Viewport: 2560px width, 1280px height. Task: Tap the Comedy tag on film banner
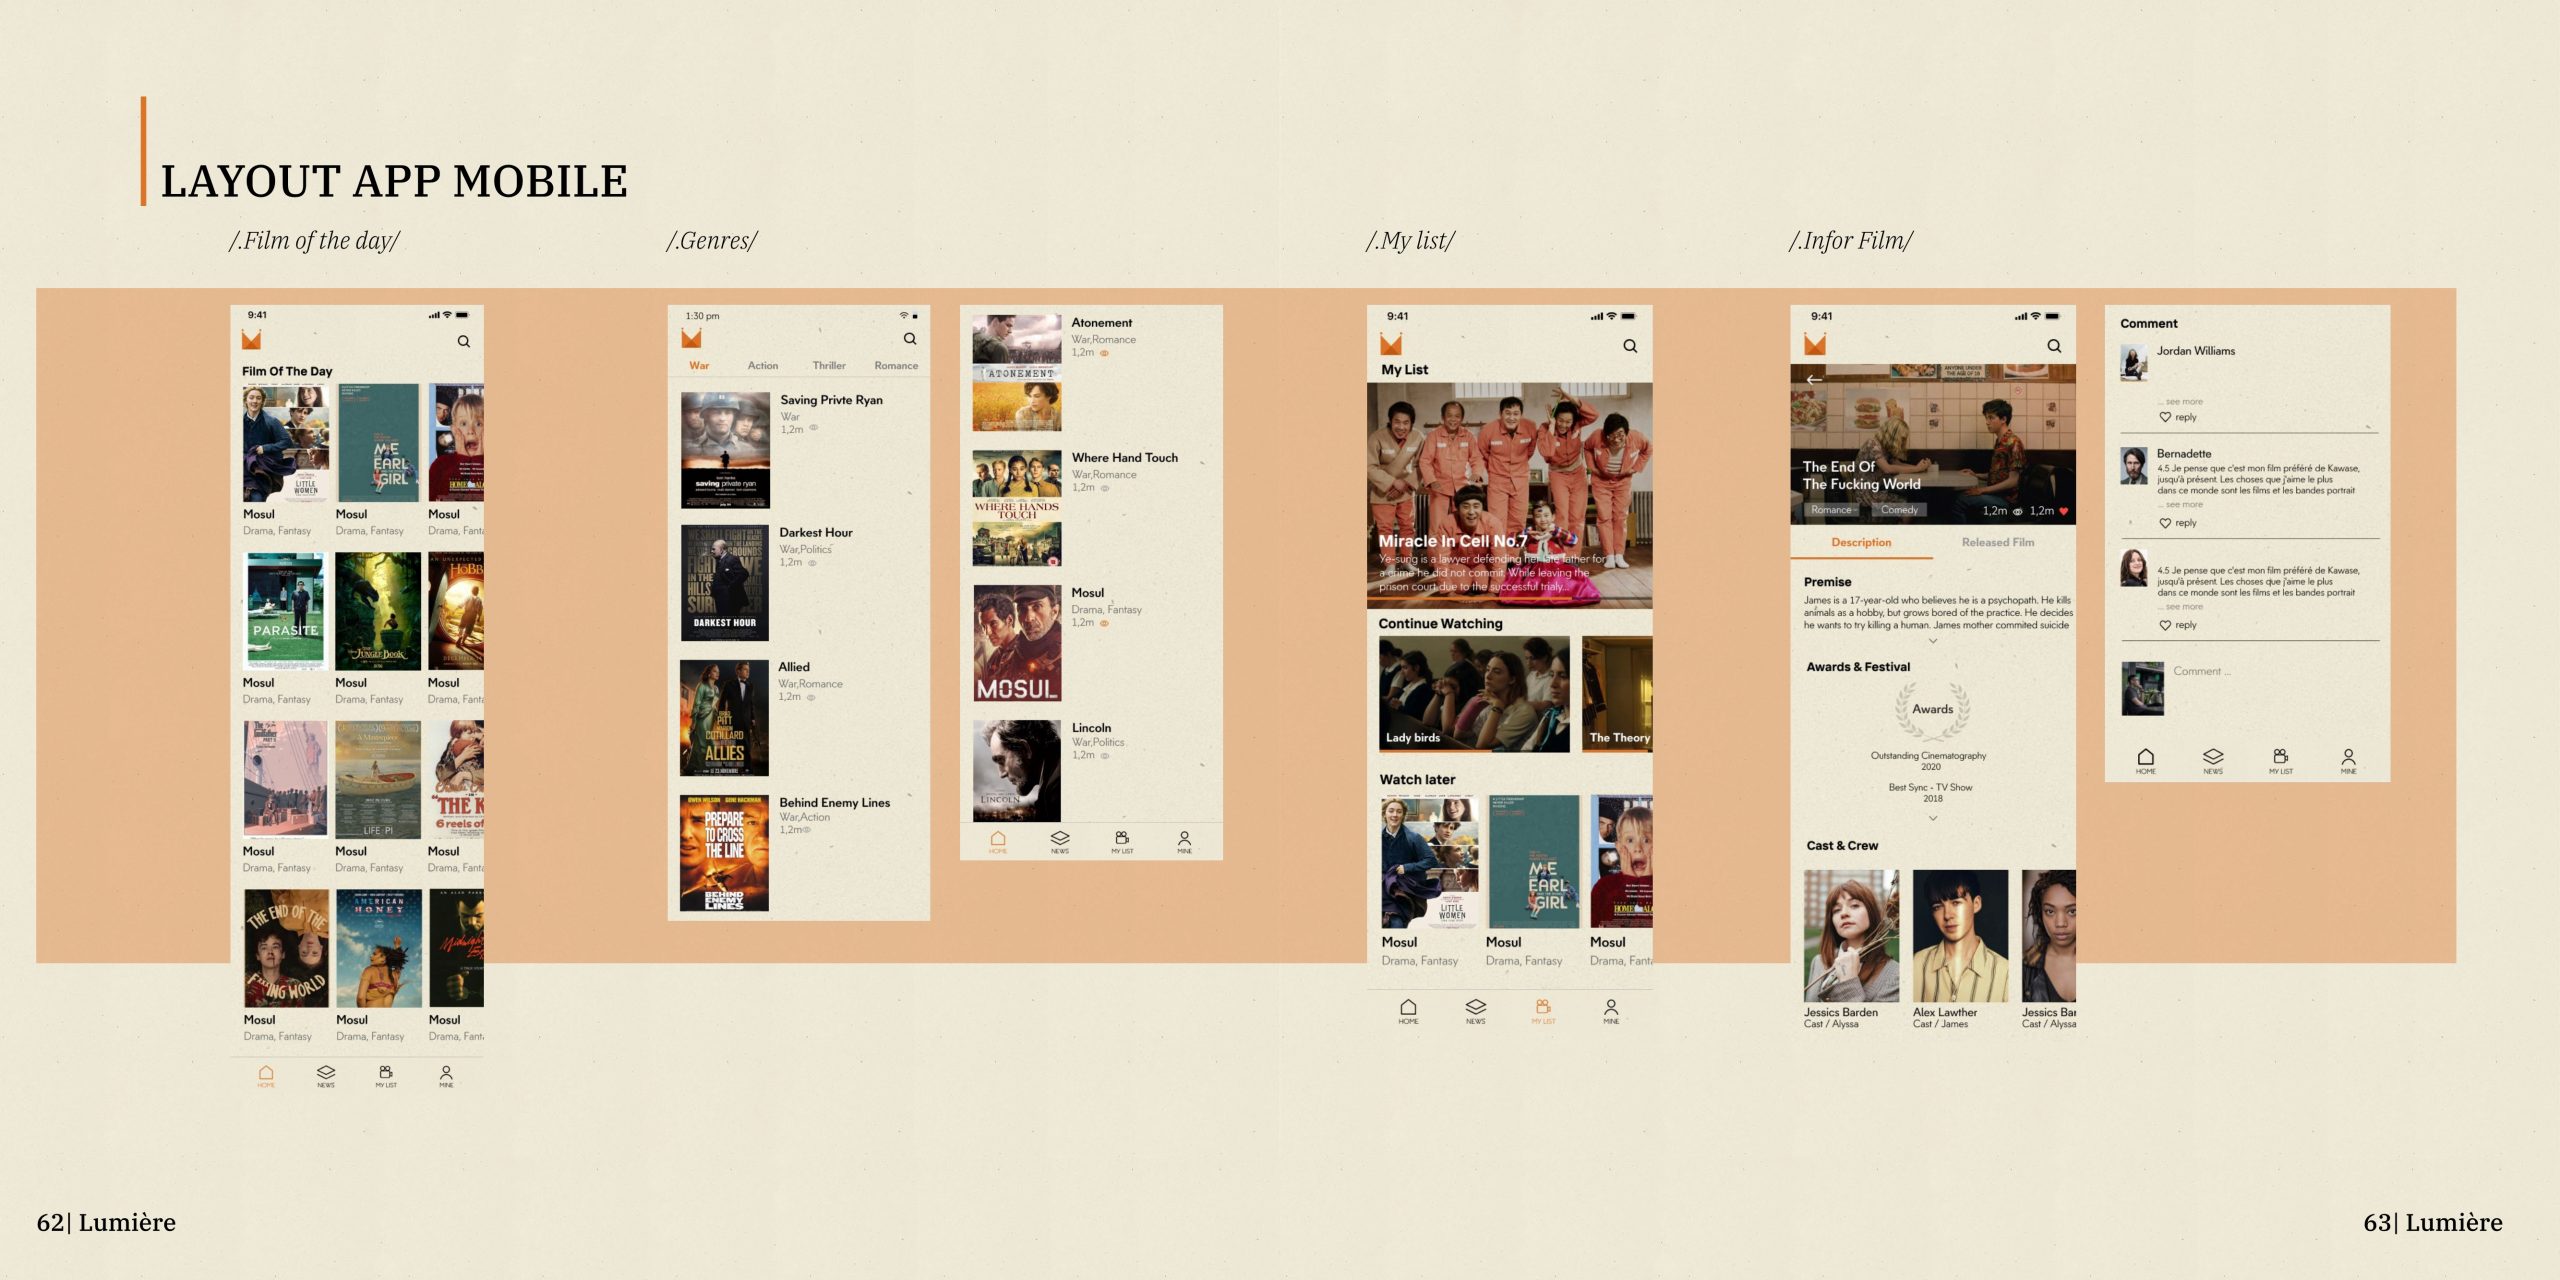click(x=1899, y=510)
